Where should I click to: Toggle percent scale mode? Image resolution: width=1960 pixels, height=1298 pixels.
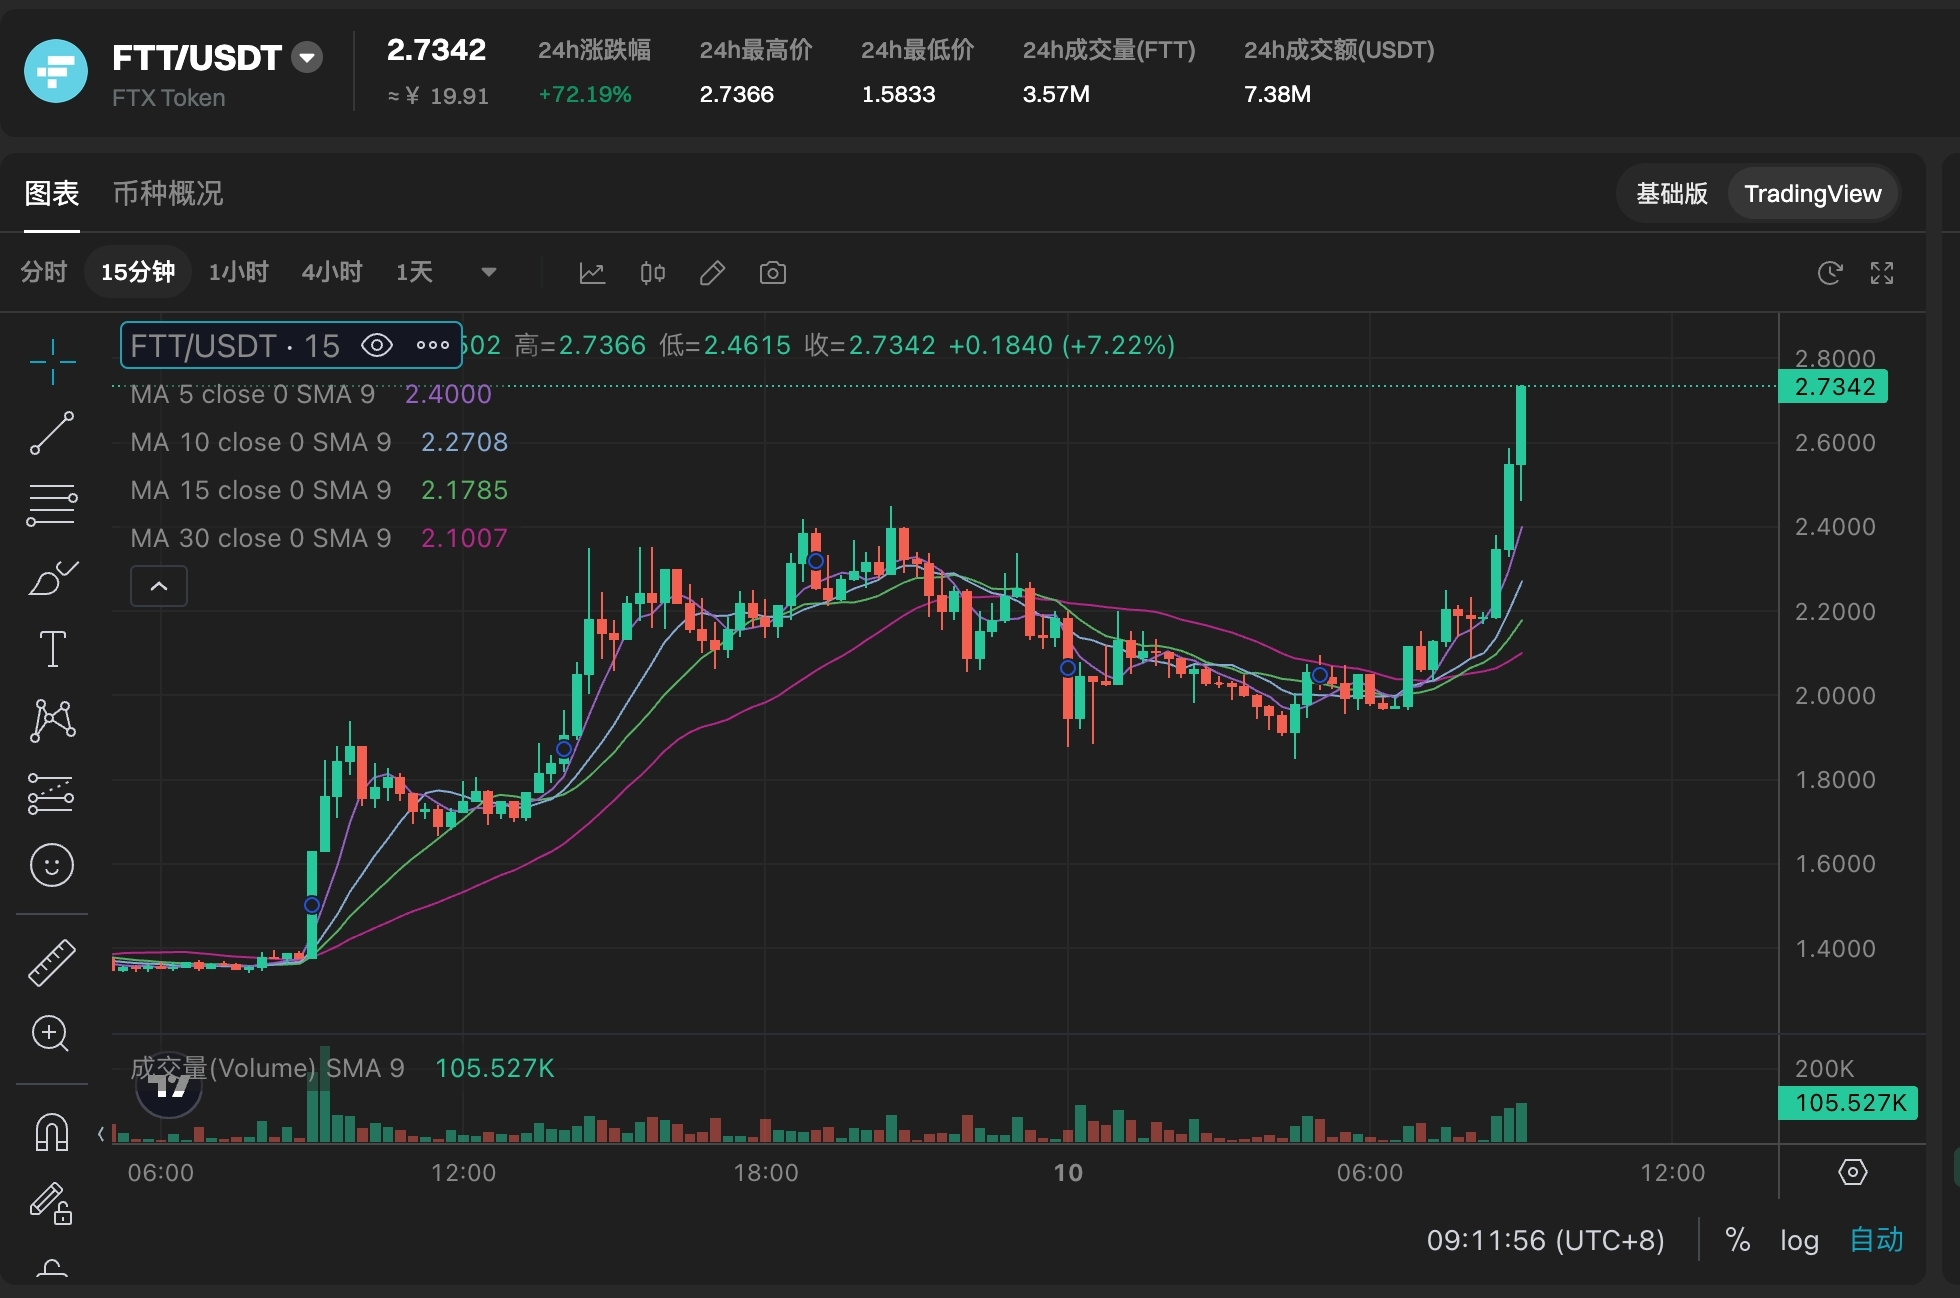pyautogui.click(x=1738, y=1240)
